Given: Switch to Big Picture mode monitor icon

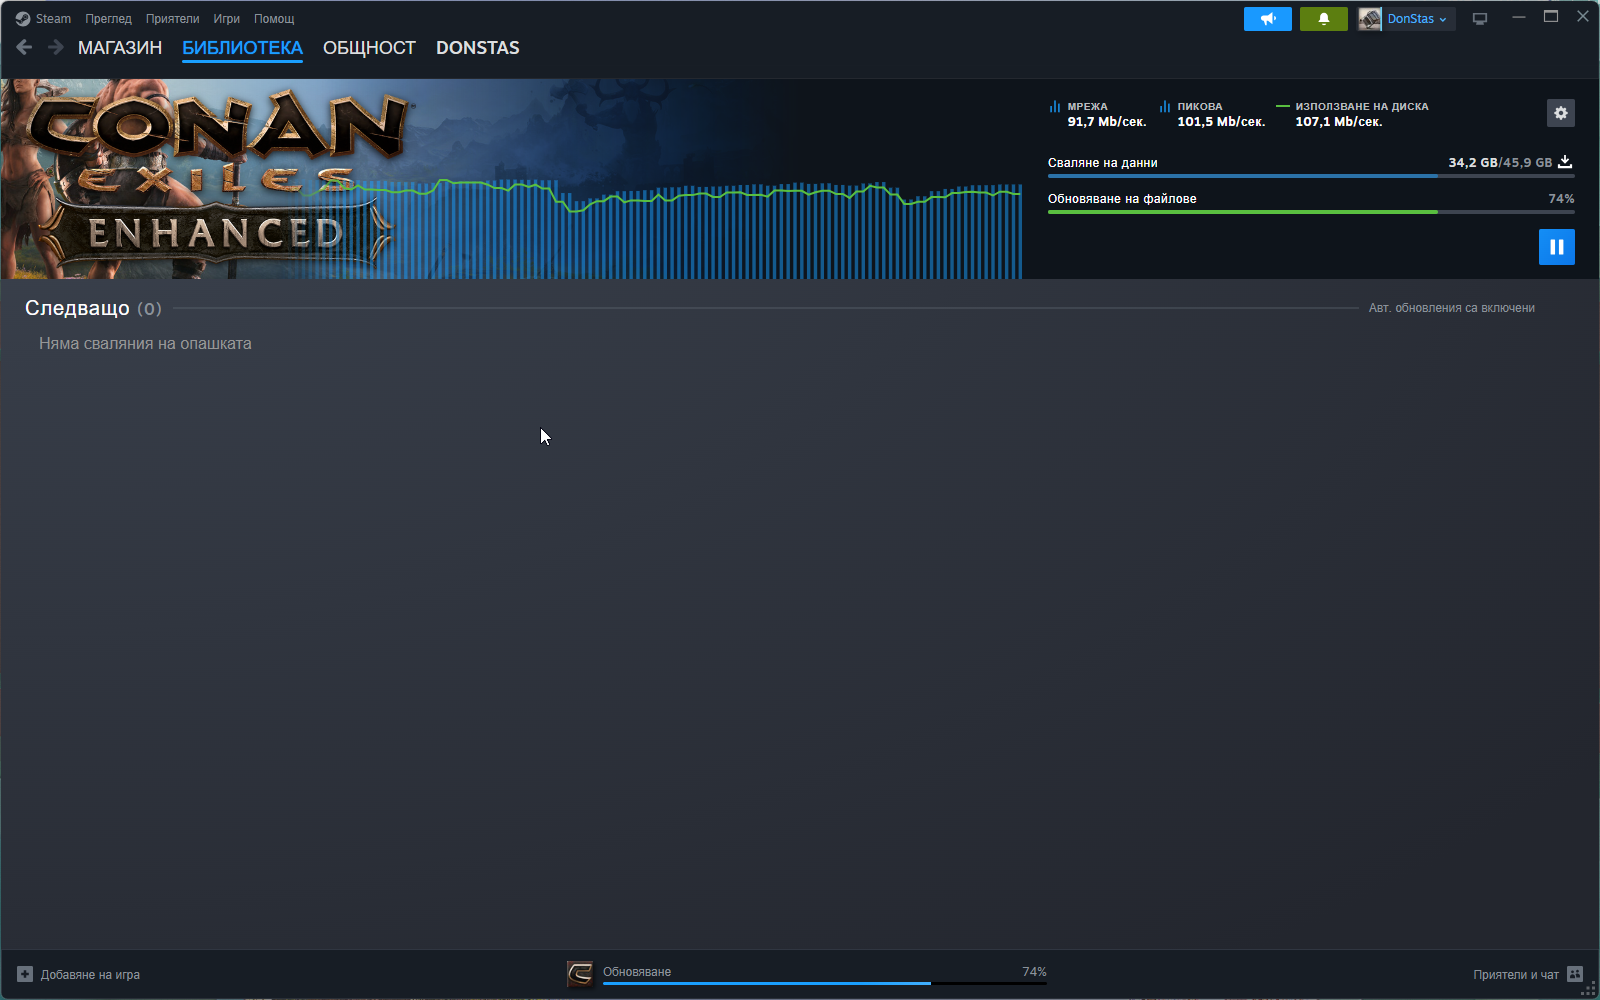Looking at the screenshot, I should 1480,19.
